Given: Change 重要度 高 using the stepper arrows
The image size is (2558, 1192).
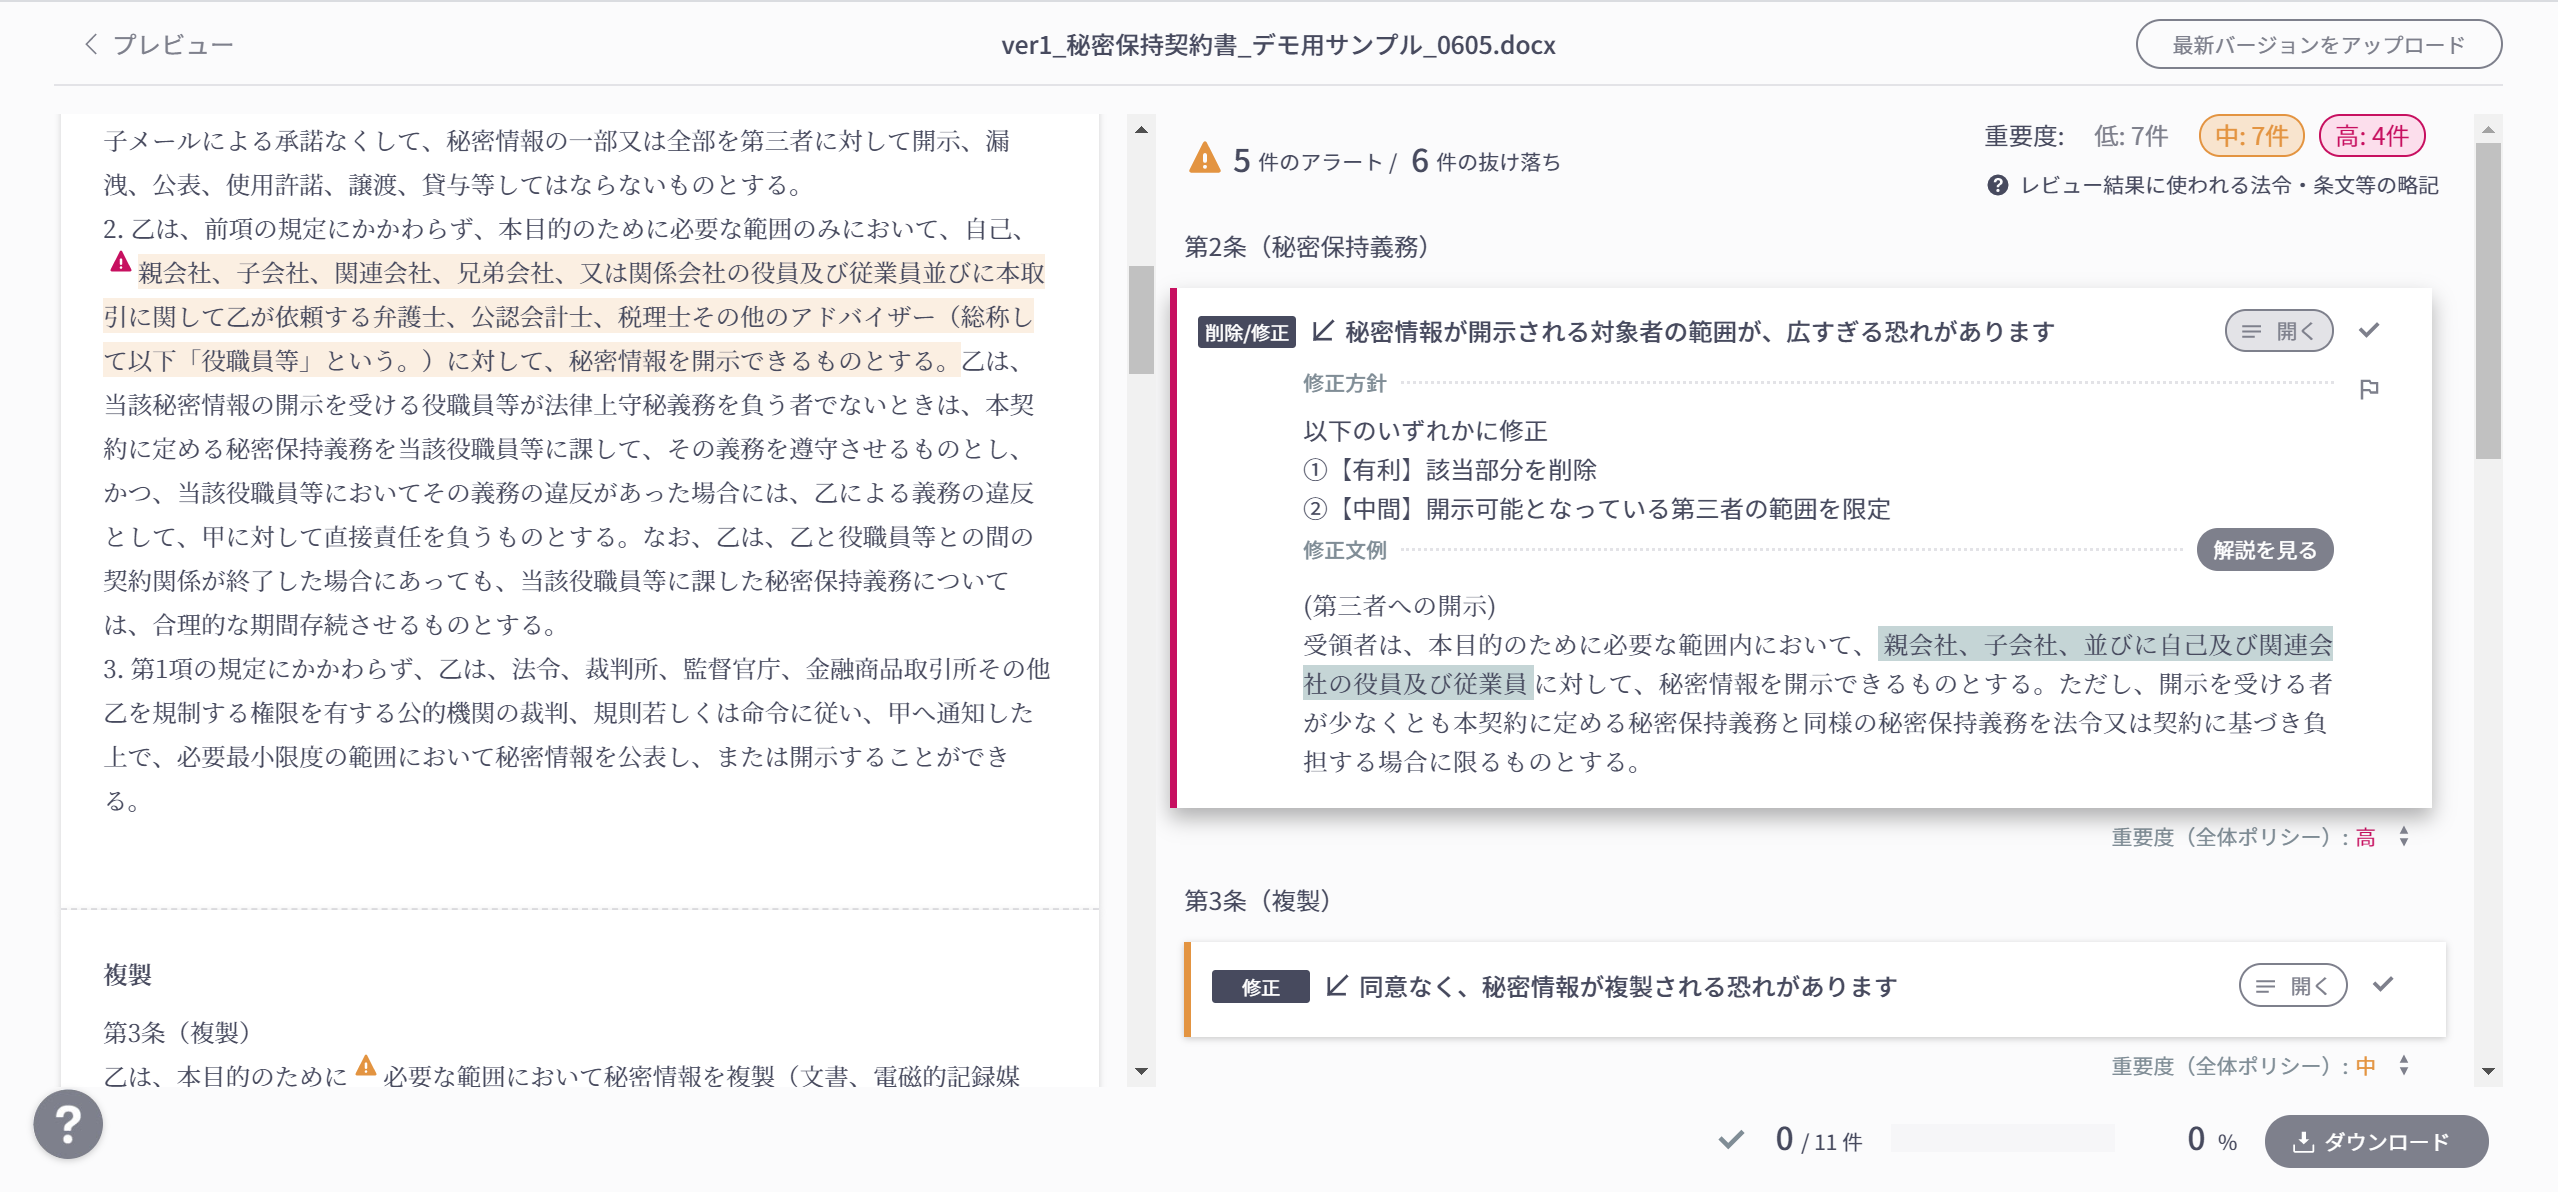Looking at the screenshot, I should (2403, 837).
